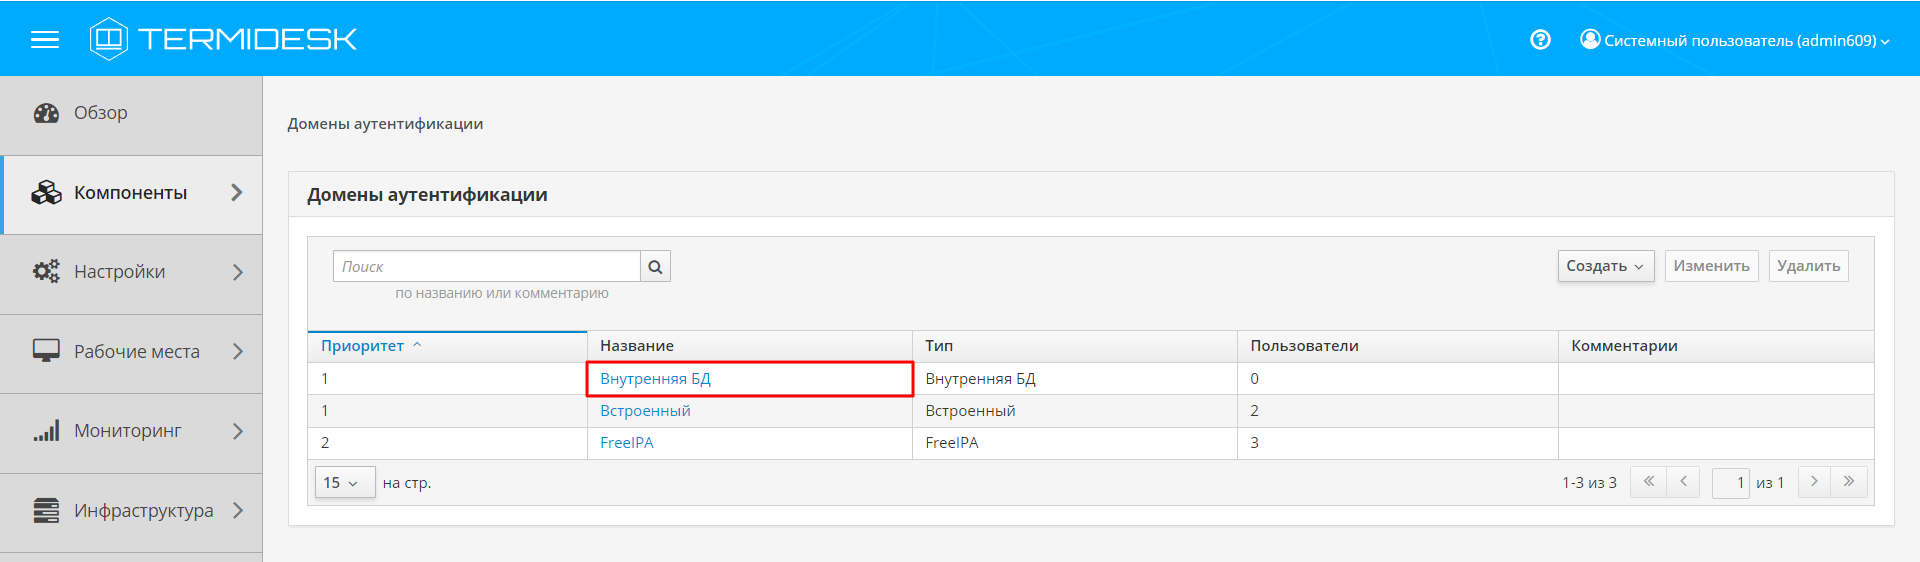Click the user avatar icon

pyautogui.click(x=1590, y=39)
